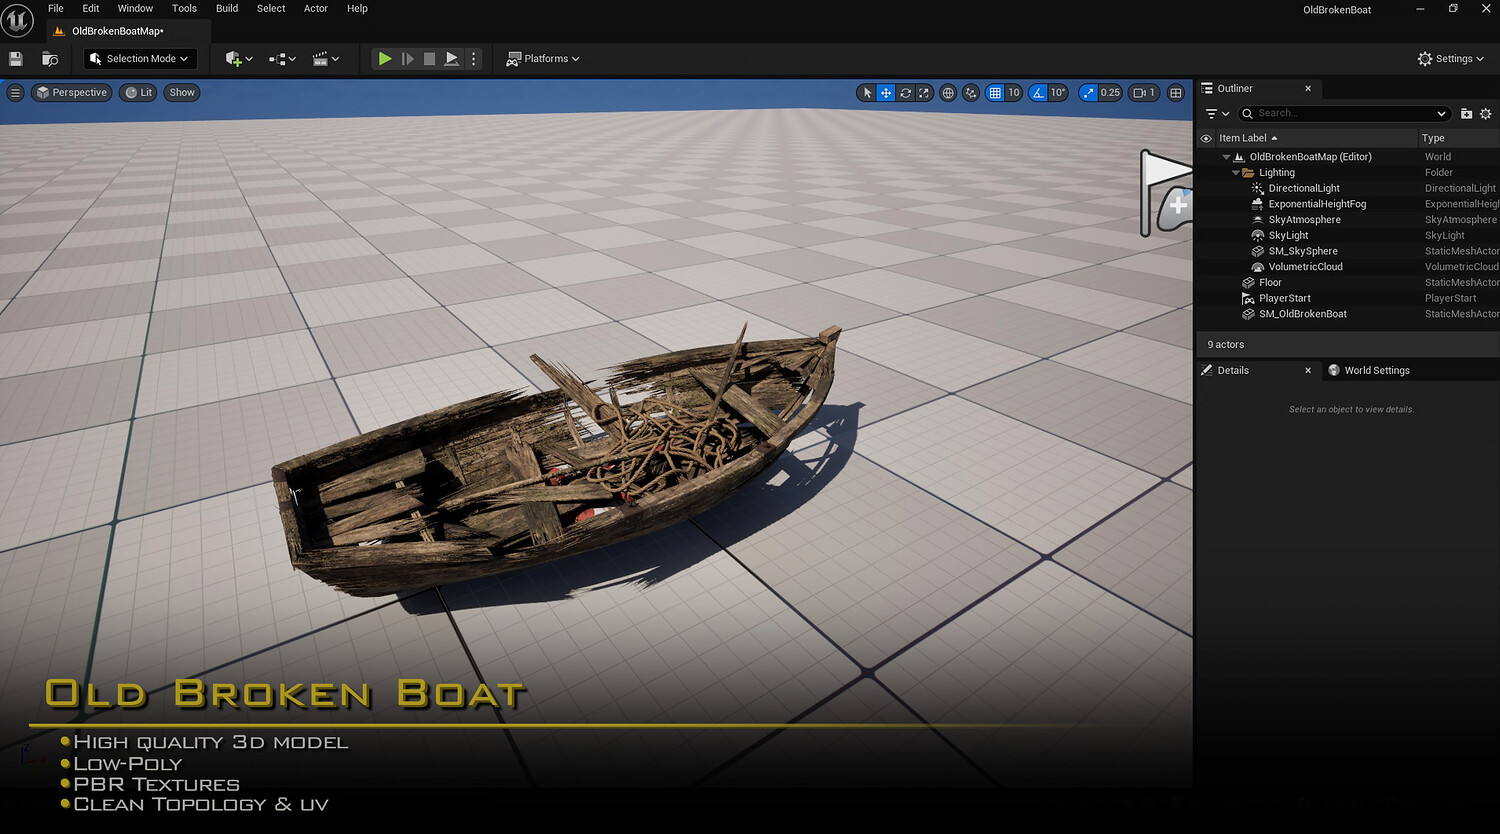
Task: Open the Settings dropdown at top right
Action: click(1451, 59)
